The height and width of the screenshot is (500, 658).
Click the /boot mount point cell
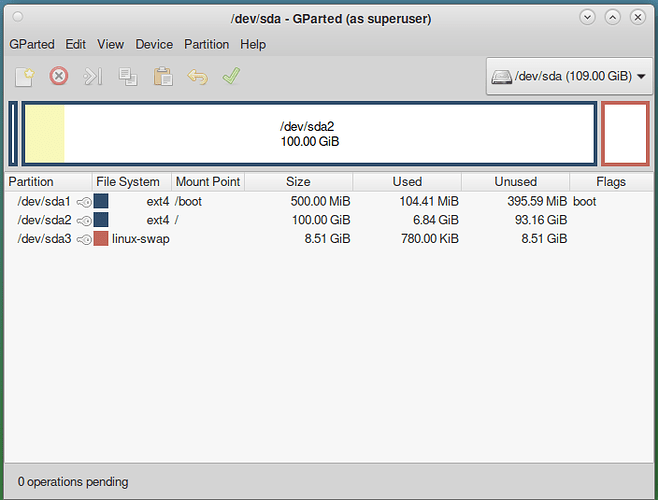188,202
